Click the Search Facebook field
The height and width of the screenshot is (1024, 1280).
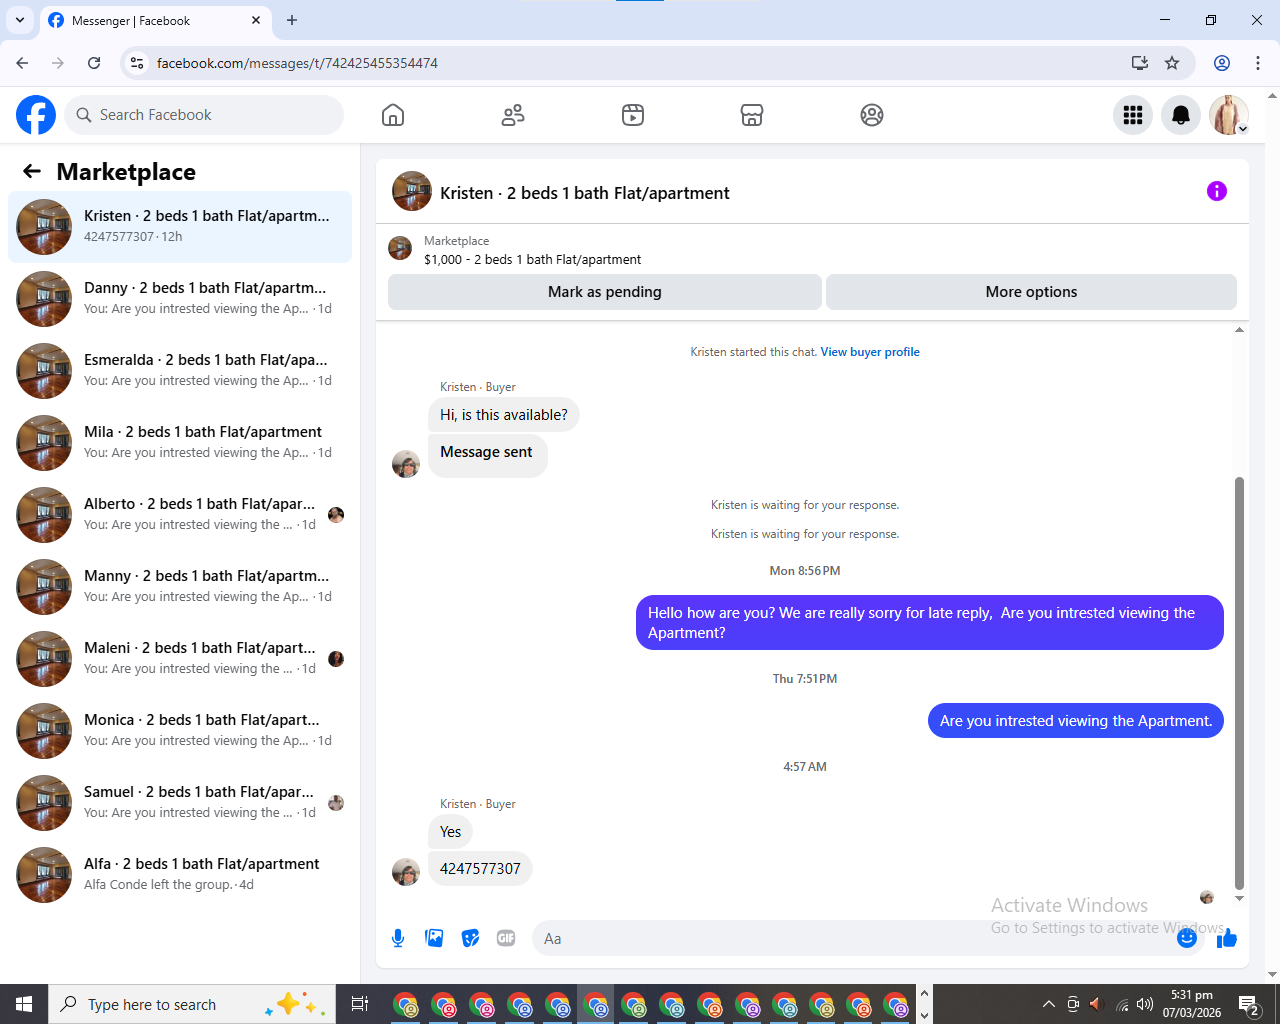tap(204, 115)
